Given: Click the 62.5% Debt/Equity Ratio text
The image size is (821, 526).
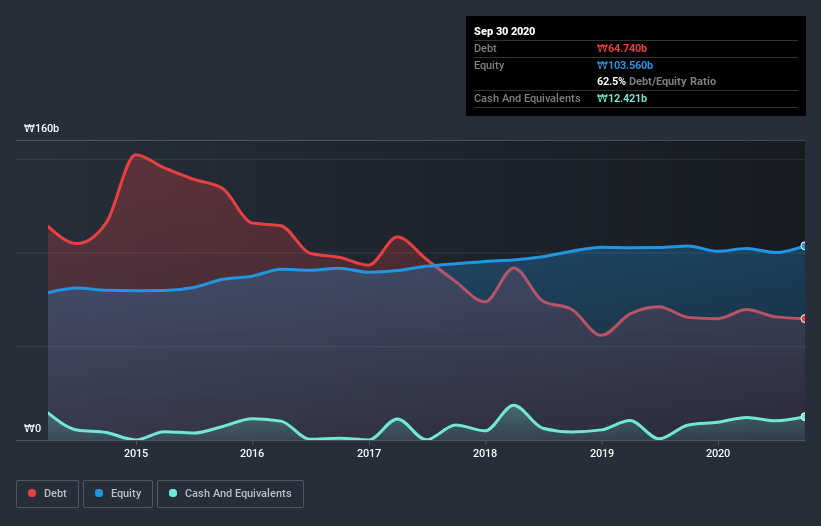Looking at the screenshot, I should click(657, 81).
